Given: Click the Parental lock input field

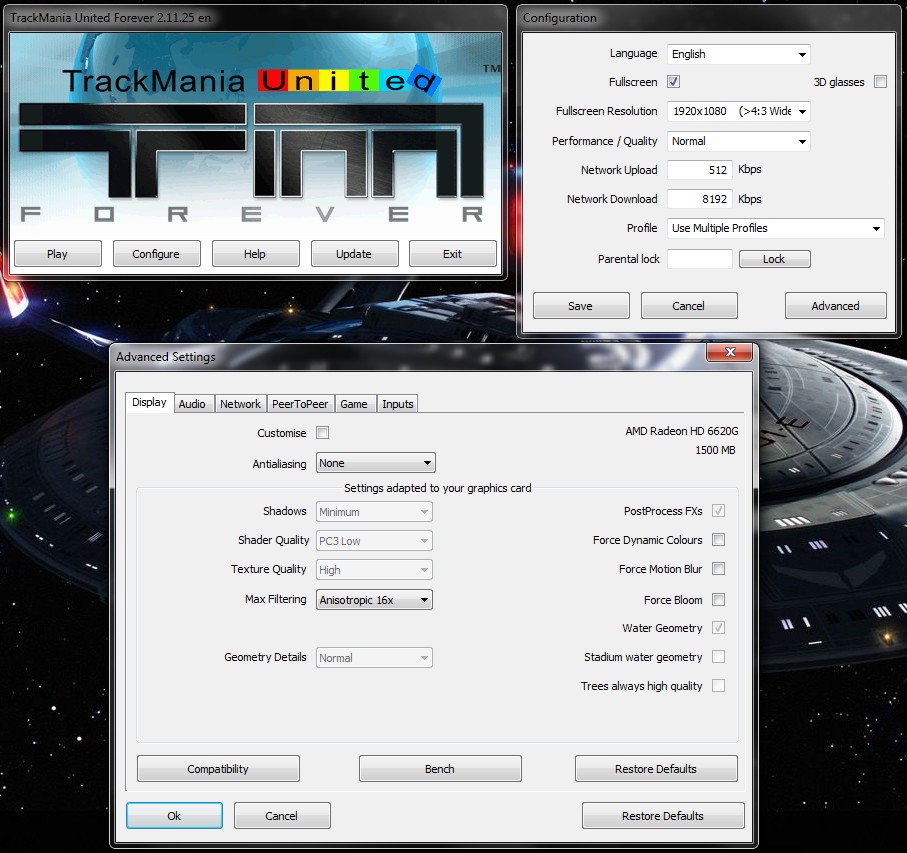Looking at the screenshot, I should point(699,259).
